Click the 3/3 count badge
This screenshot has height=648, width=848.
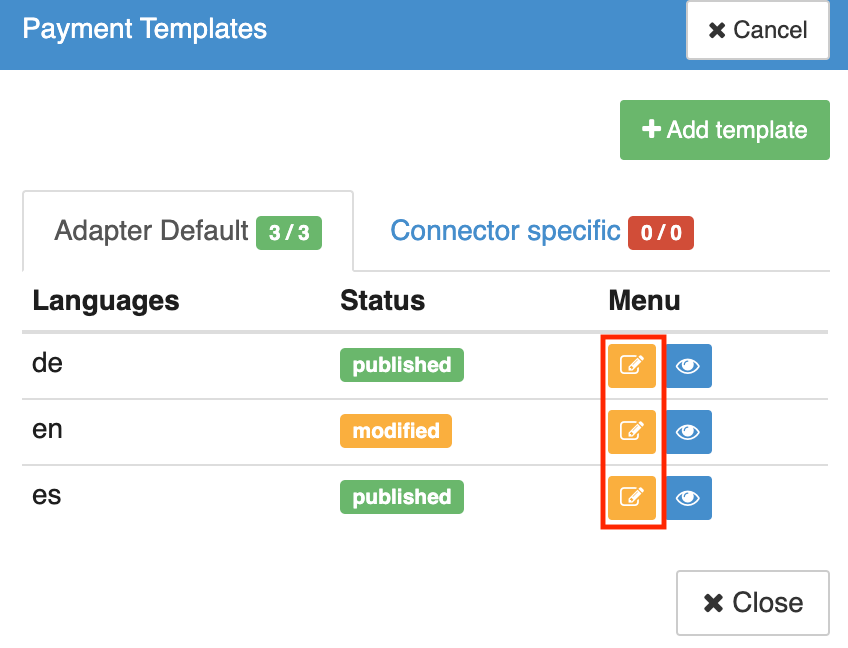point(289,233)
